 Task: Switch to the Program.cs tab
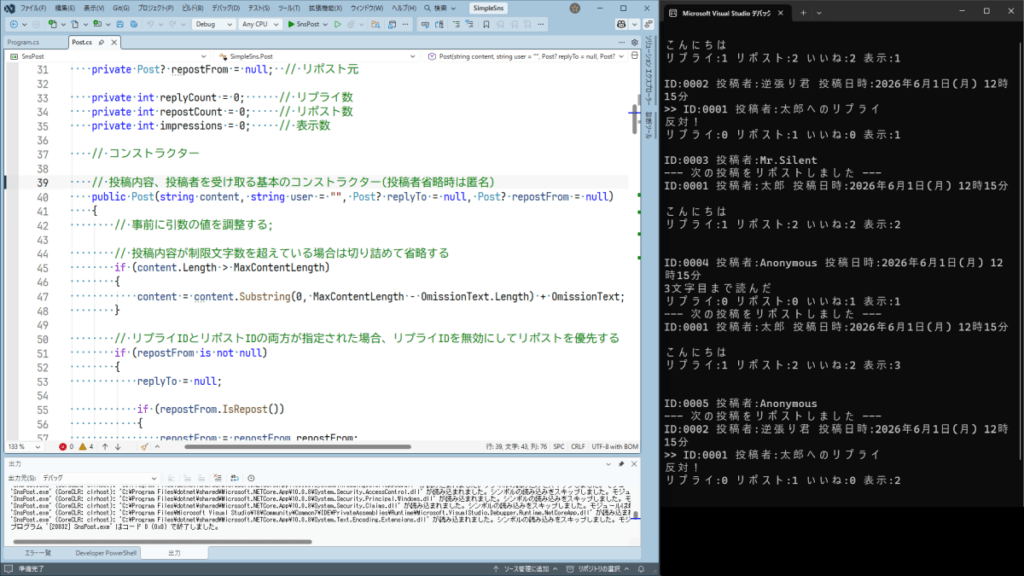[x=24, y=42]
